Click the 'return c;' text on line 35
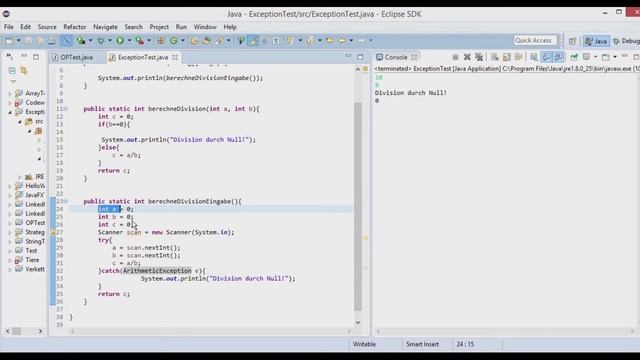 (x=114, y=294)
